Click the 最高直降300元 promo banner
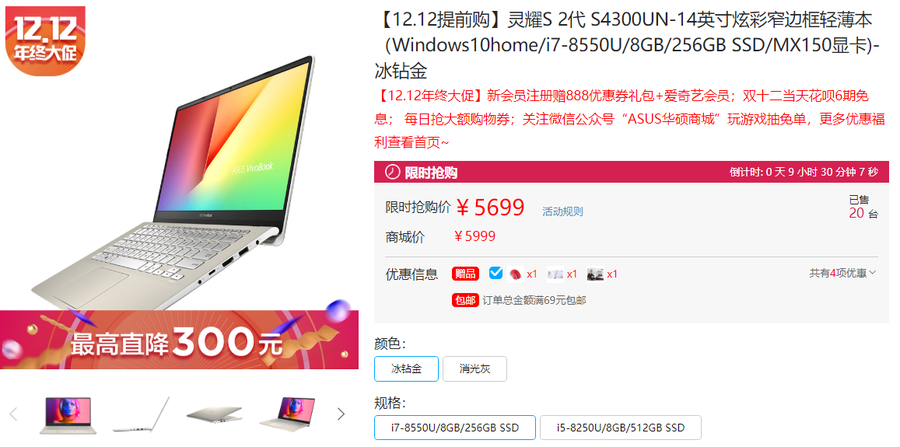Screen dimensions: 900x447 179,340
